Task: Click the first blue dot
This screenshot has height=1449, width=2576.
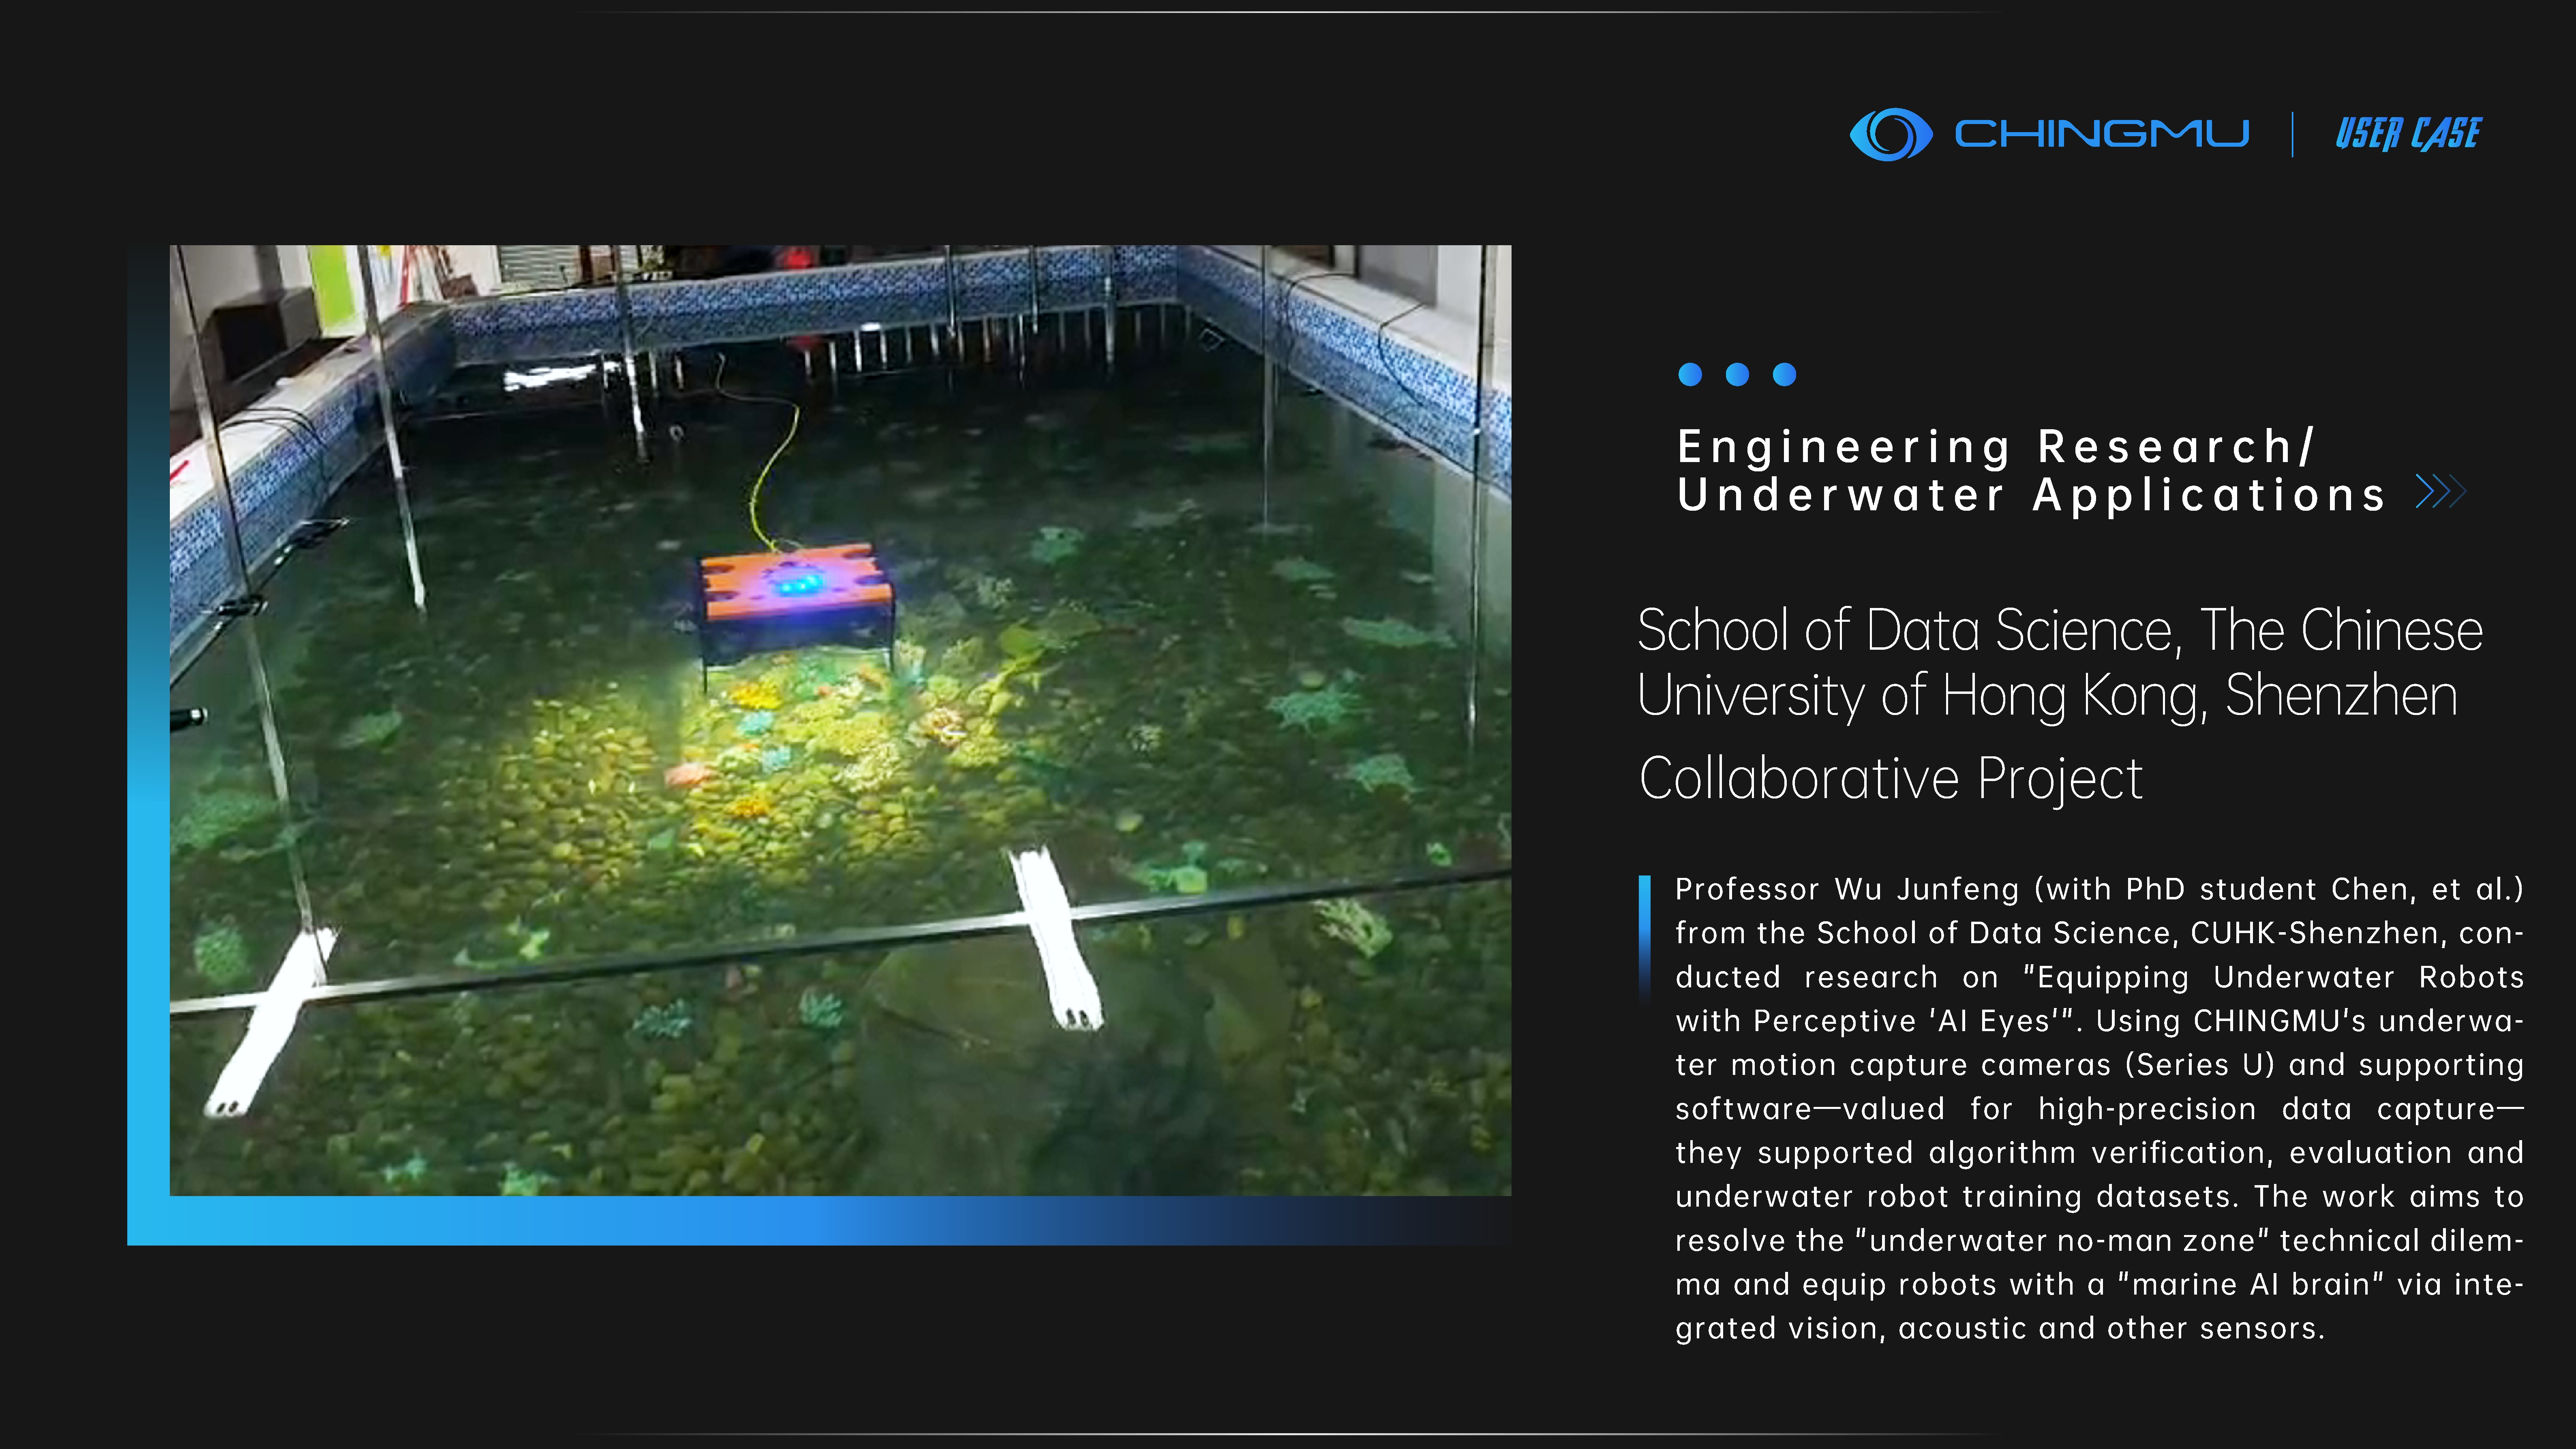Action: 1690,374
